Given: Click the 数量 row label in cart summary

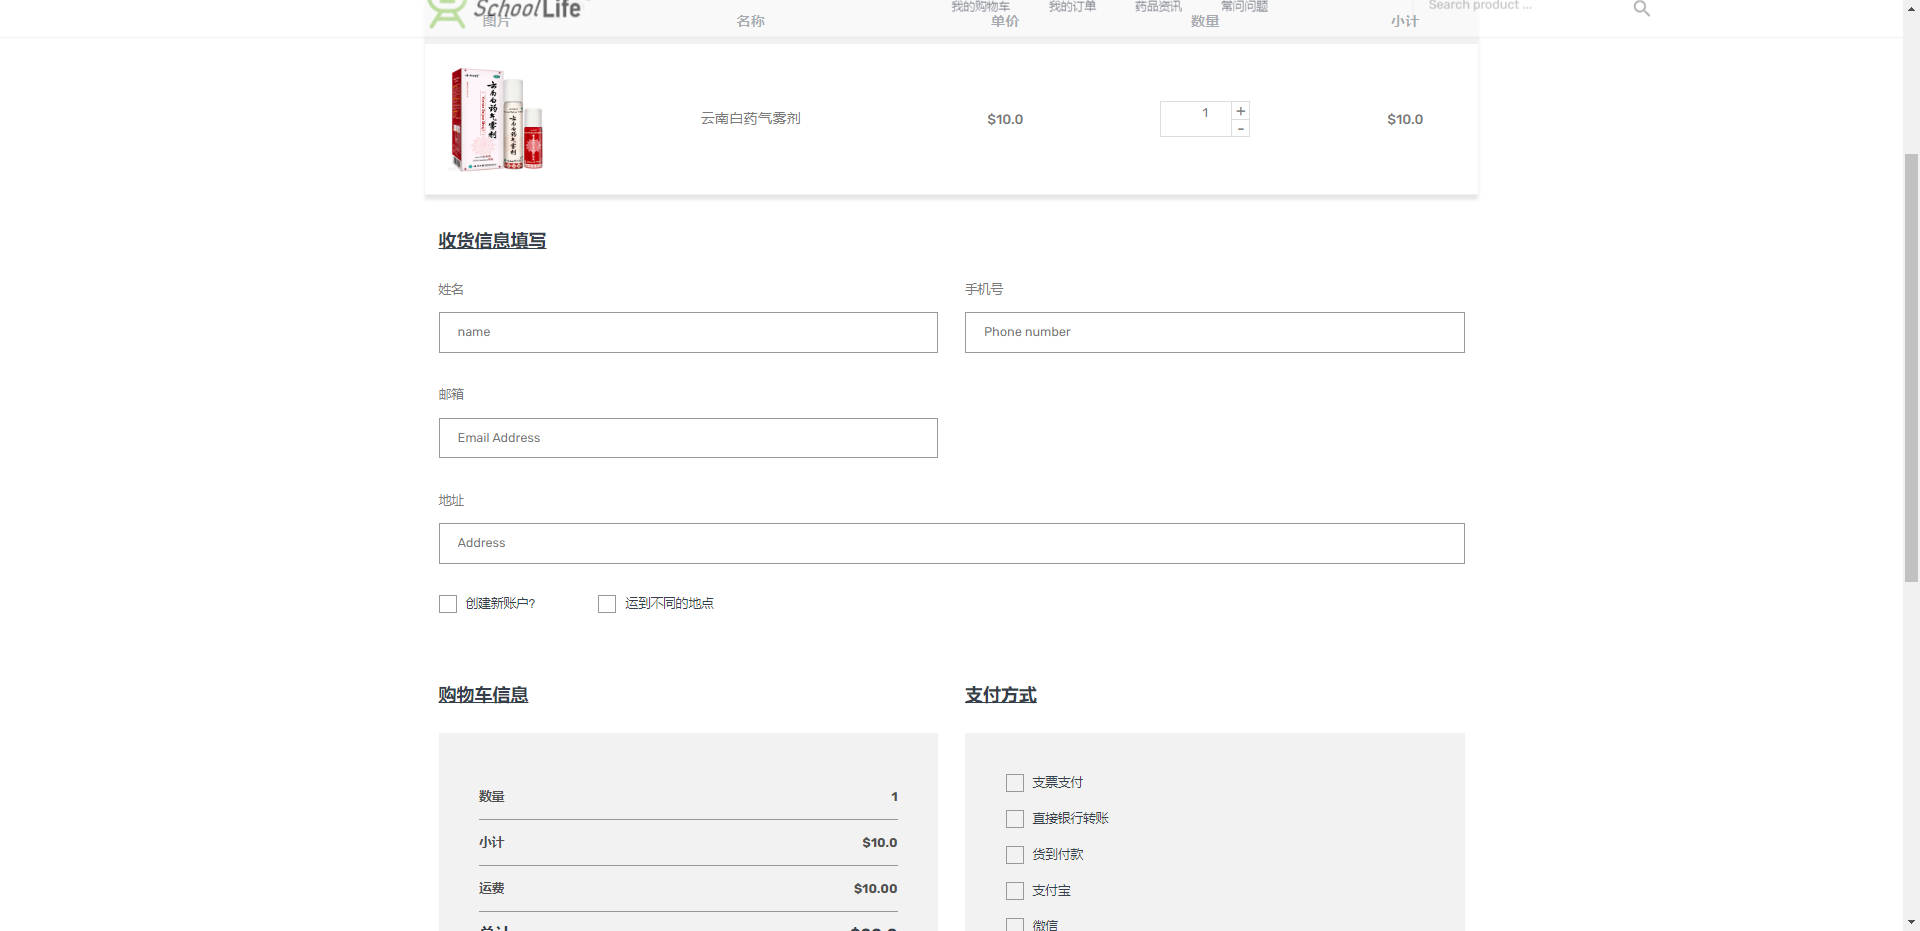Looking at the screenshot, I should [x=491, y=797].
